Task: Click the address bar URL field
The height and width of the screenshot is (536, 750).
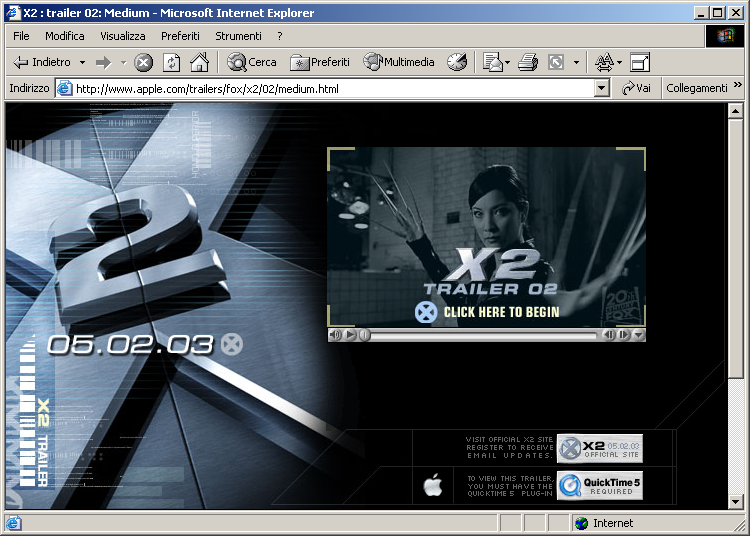Action: click(x=333, y=88)
